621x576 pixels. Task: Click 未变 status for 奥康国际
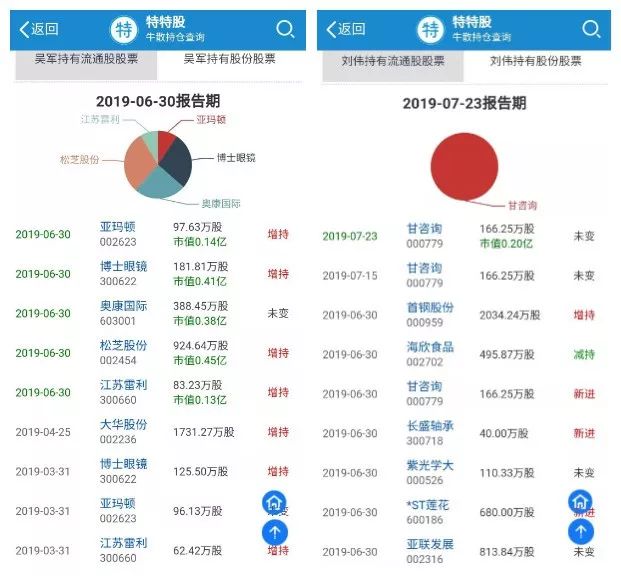278,313
